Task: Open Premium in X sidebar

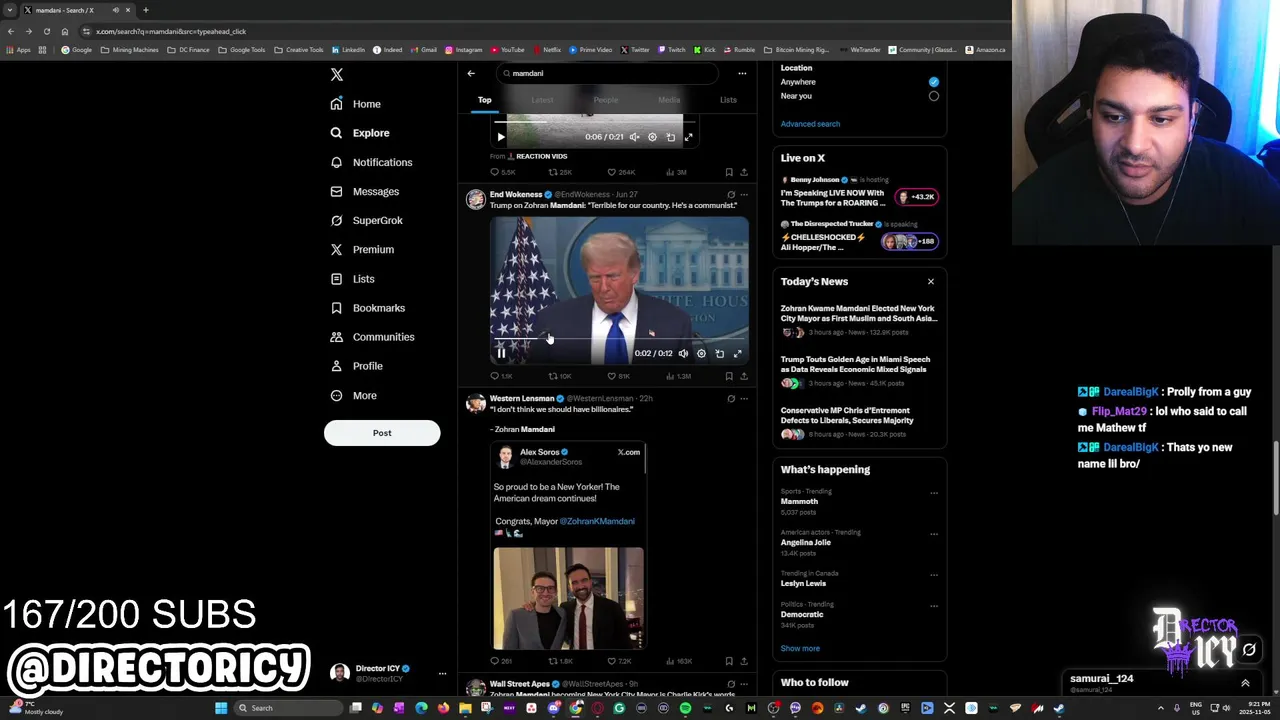Action: pos(362,249)
